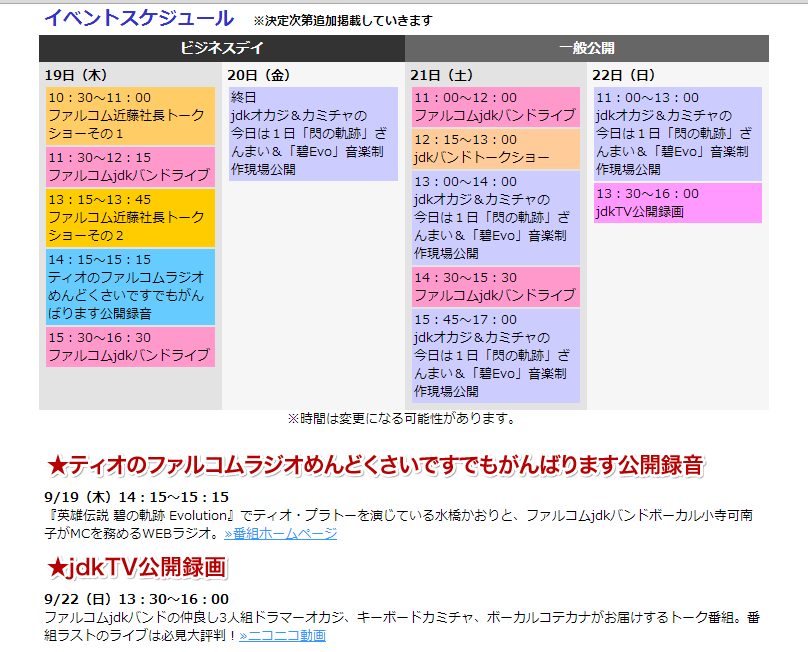Click the 13:00～14:00 音楽制作現場公開 block
The width and height of the screenshot is (808, 652).
click(496, 218)
